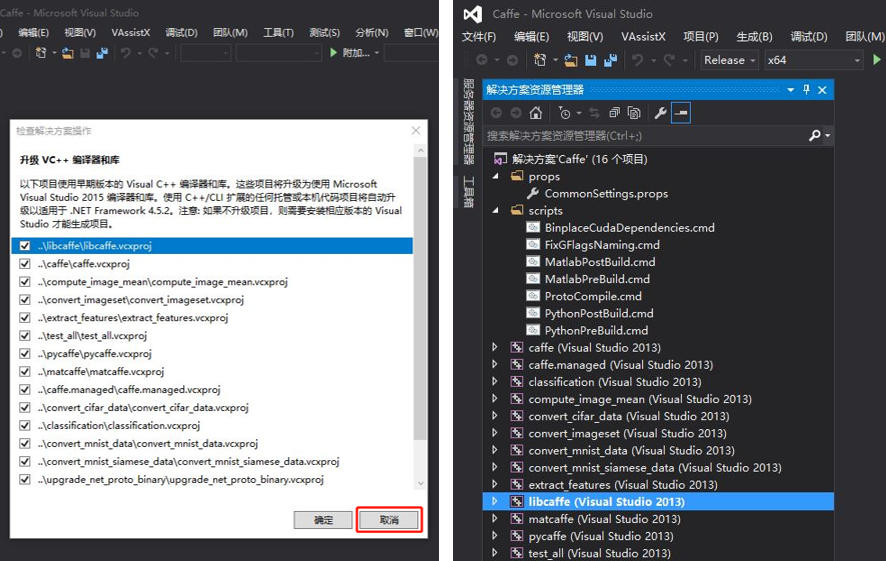This screenshot has height=561, width=886.
Task: Click the 服务器资源管理器 side tab
Action: pyautogui.click(x=469, y=121)
